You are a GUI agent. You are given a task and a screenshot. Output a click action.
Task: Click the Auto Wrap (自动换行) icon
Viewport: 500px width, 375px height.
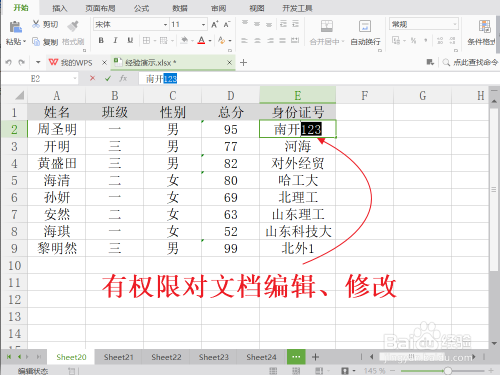tap(365, 26)
